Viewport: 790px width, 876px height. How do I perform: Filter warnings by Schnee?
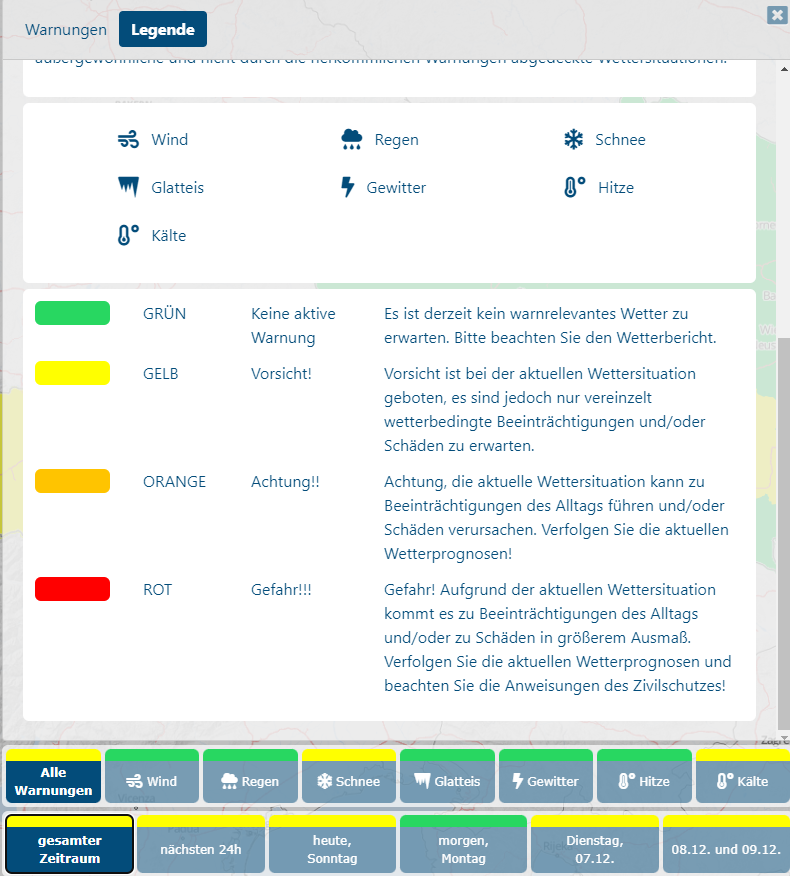[x=349, y=776]
